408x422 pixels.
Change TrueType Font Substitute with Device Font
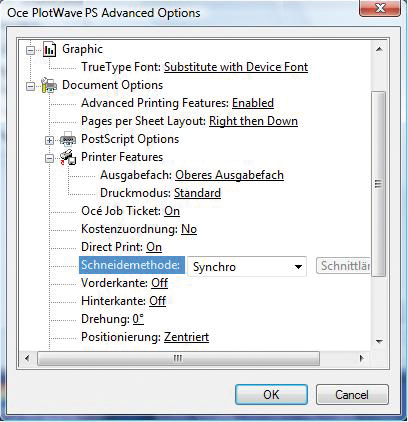[236, 67]
